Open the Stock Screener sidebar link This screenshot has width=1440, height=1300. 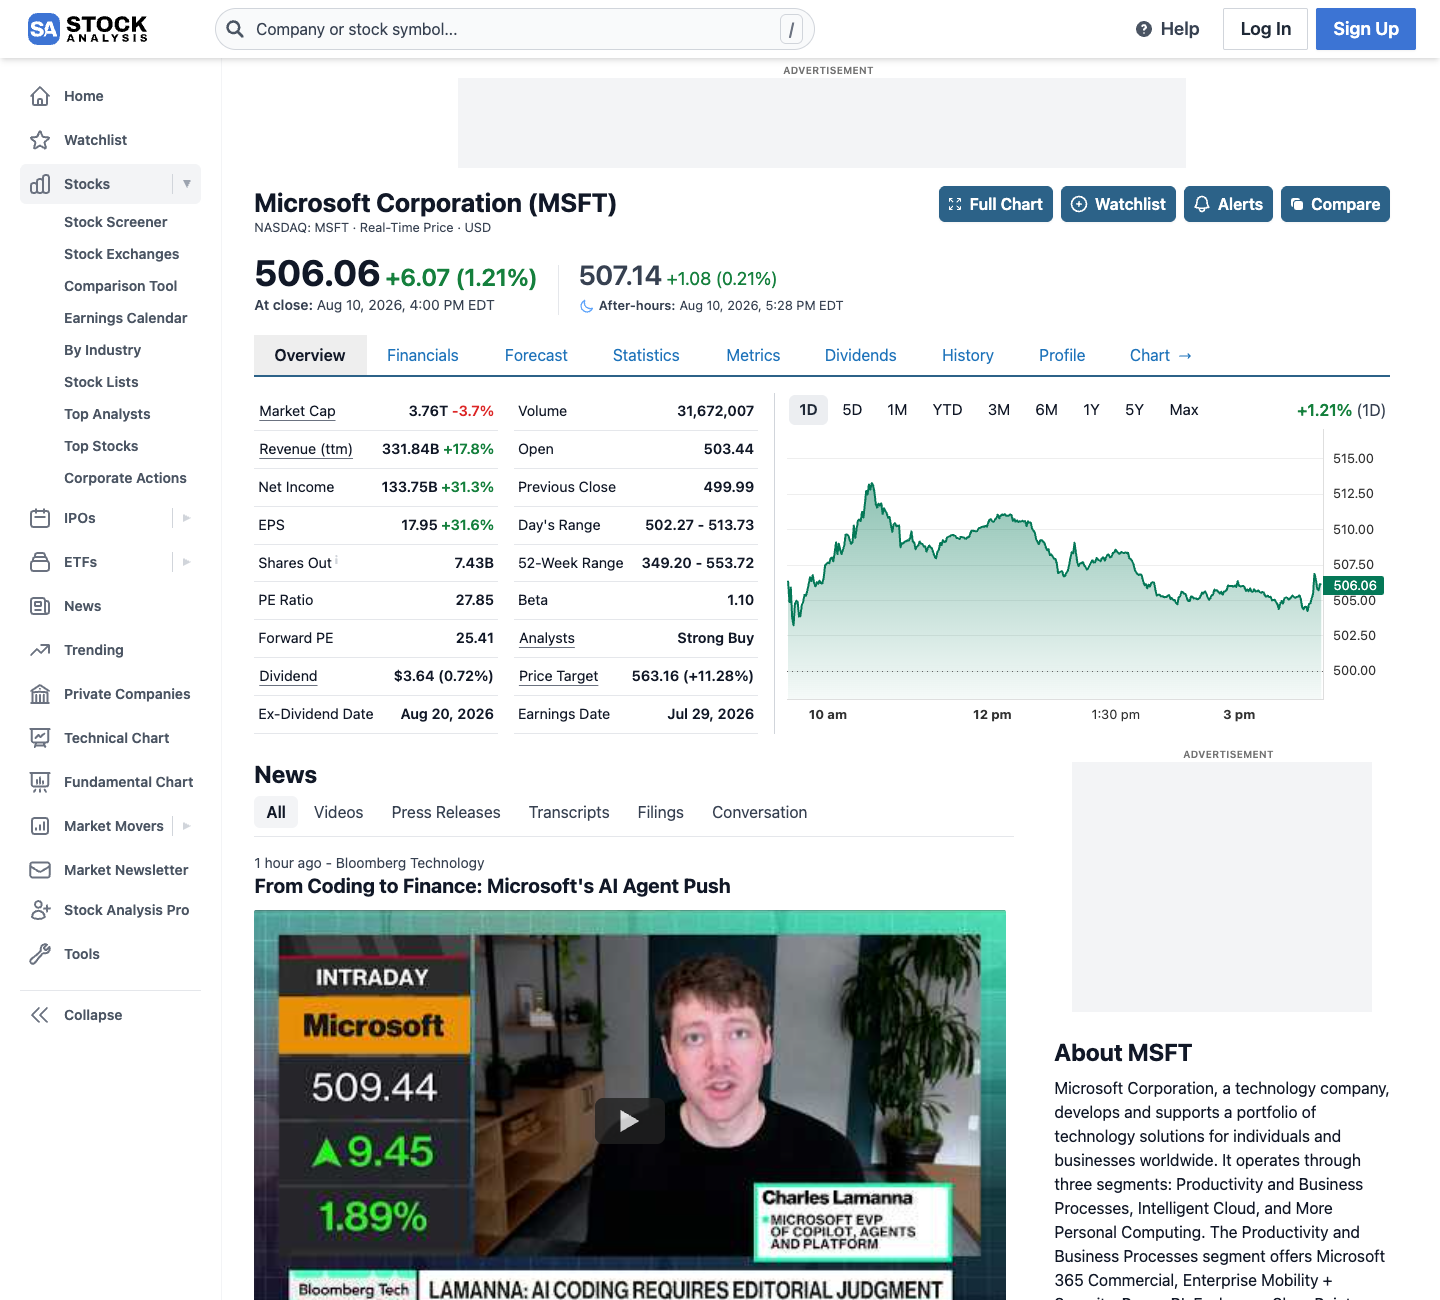click(x=116, y=222)
